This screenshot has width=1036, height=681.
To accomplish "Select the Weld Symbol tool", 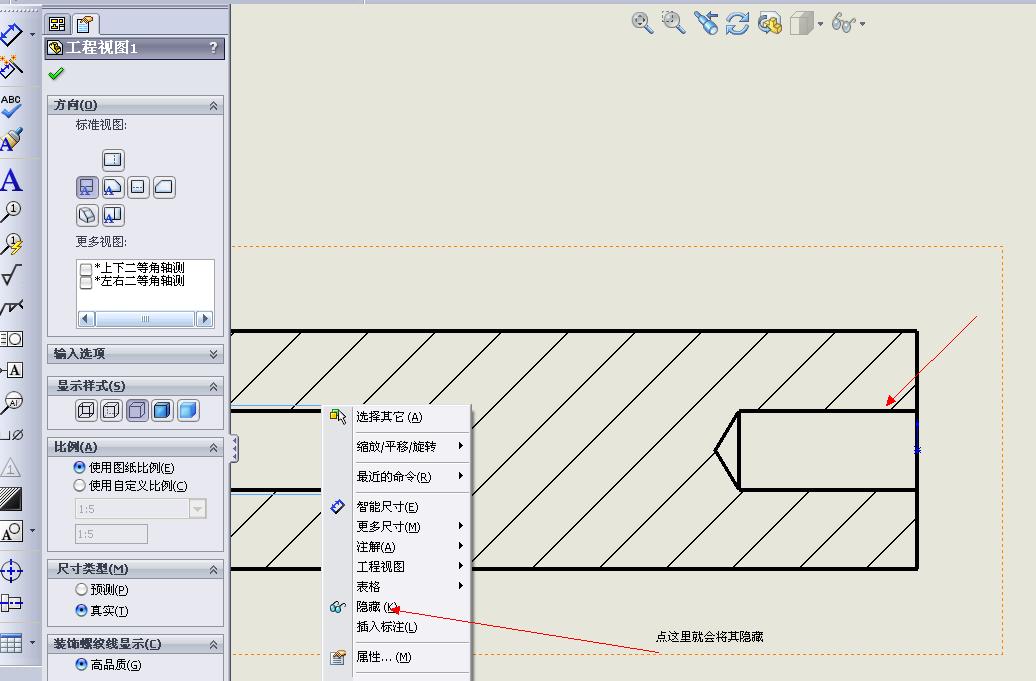I will click(11, 307).
